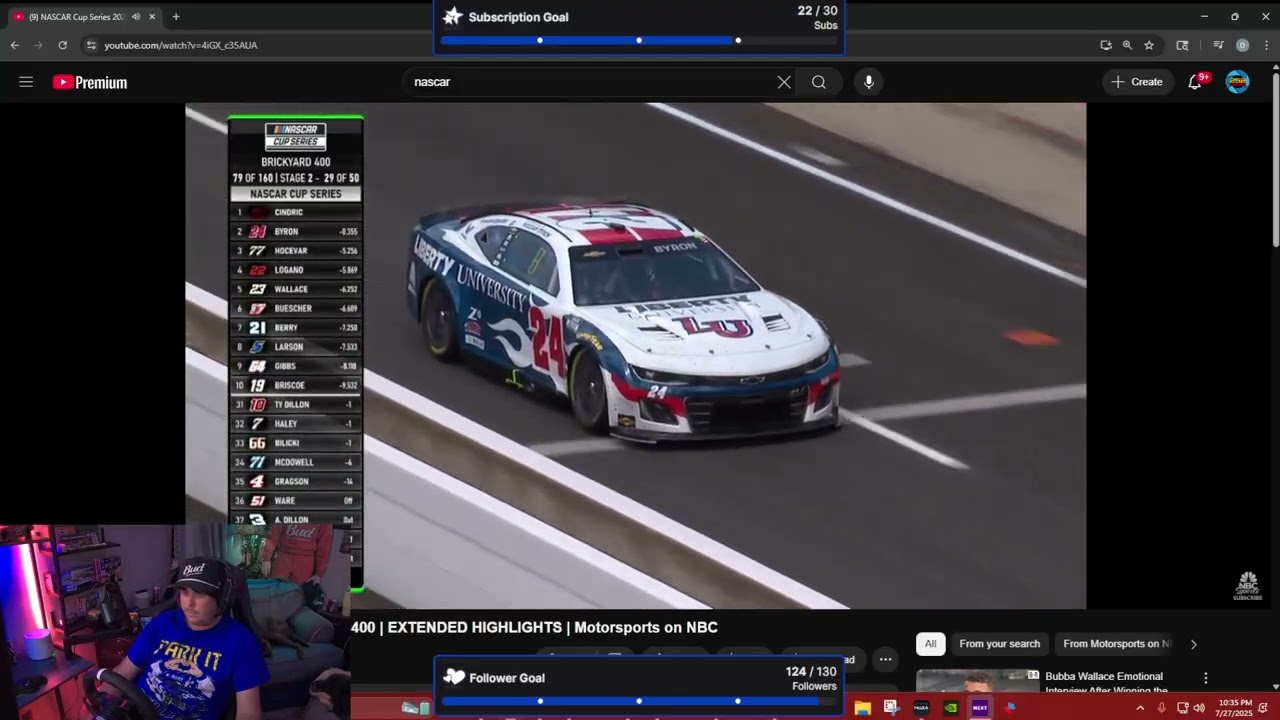Screen dimensions: 1280x720
Task: Show hidden system tray icons
Action: point(1139,708)
